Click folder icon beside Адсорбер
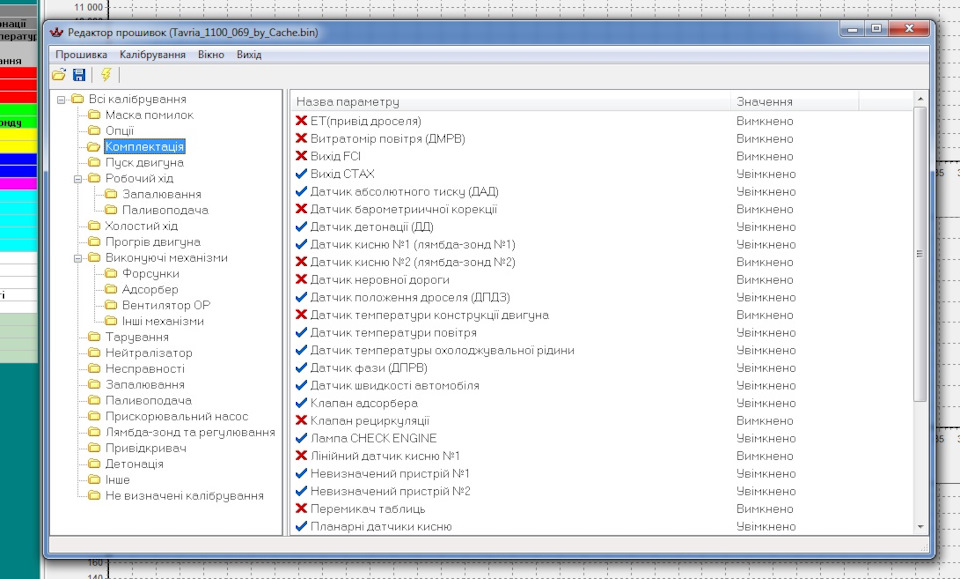960x579 pixels. click(x=111, y=289)
